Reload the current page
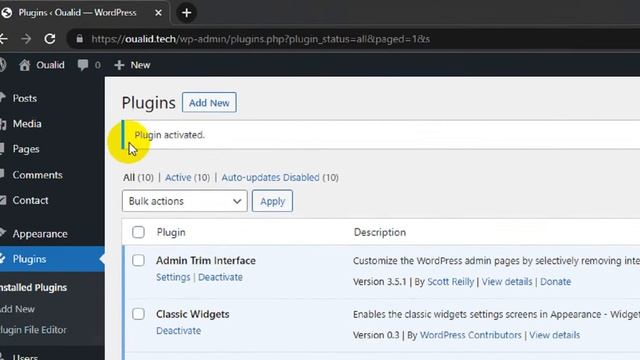Screen dimensions: 640x360 (50, 39)
